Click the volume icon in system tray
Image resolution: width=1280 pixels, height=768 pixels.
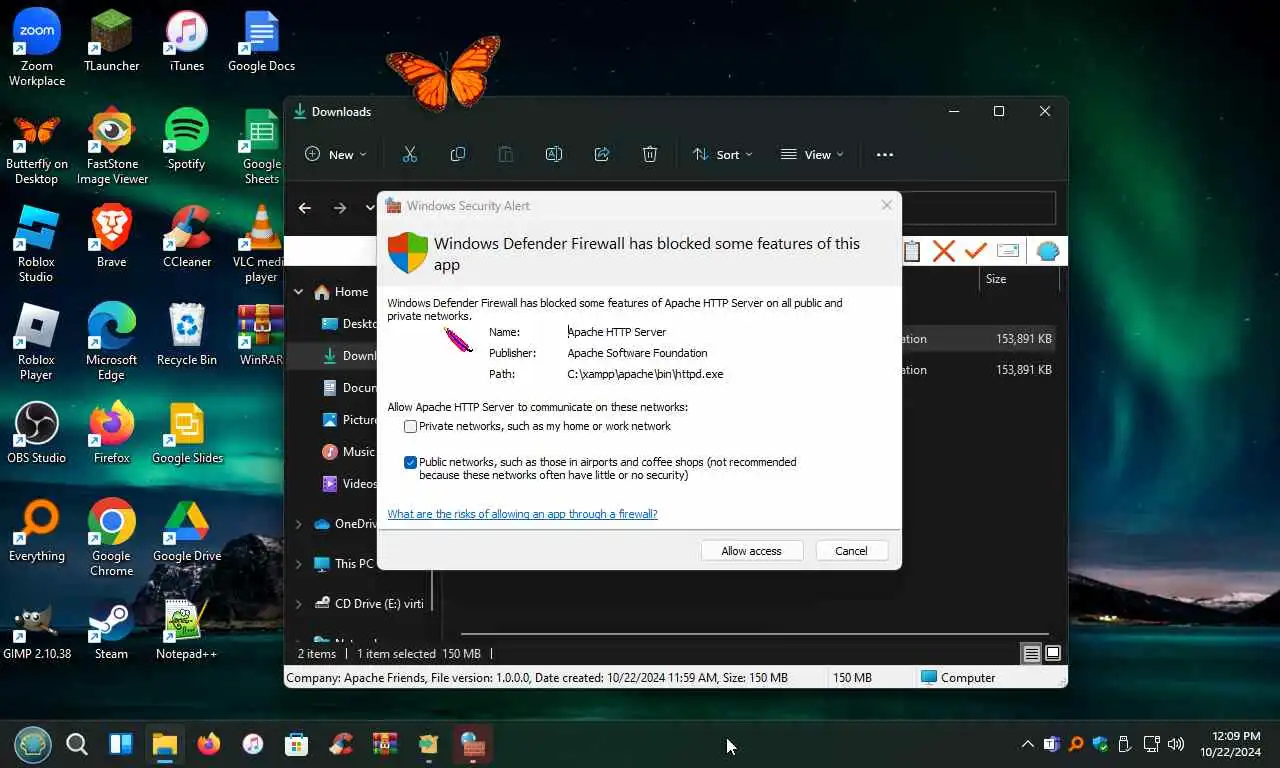(1176, 744)
